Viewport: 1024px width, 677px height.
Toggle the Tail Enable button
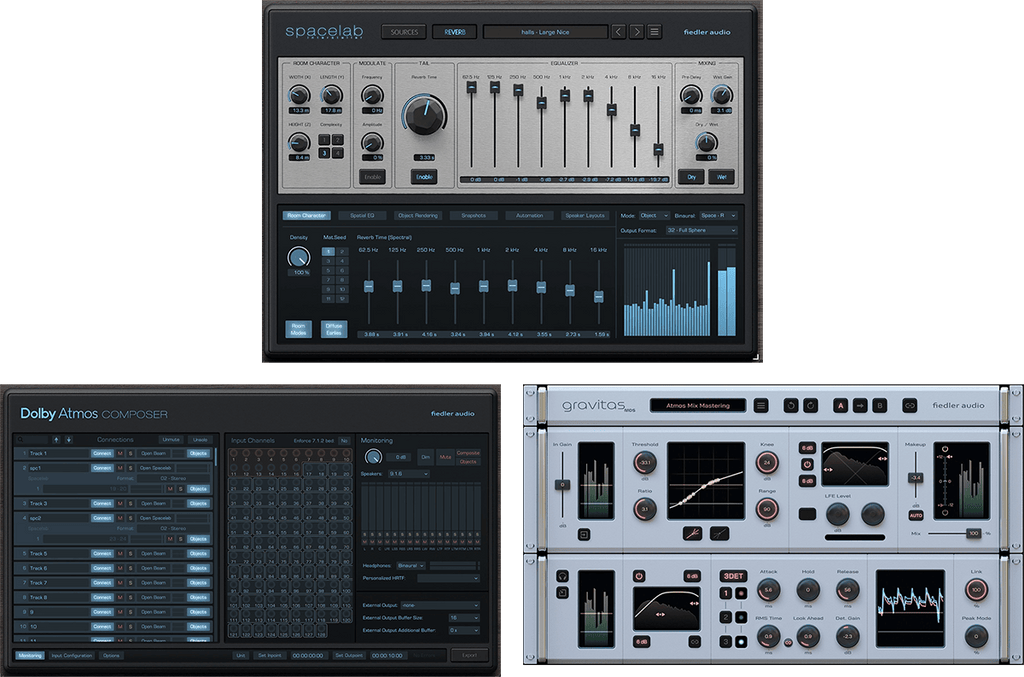[x=424, y=177]
